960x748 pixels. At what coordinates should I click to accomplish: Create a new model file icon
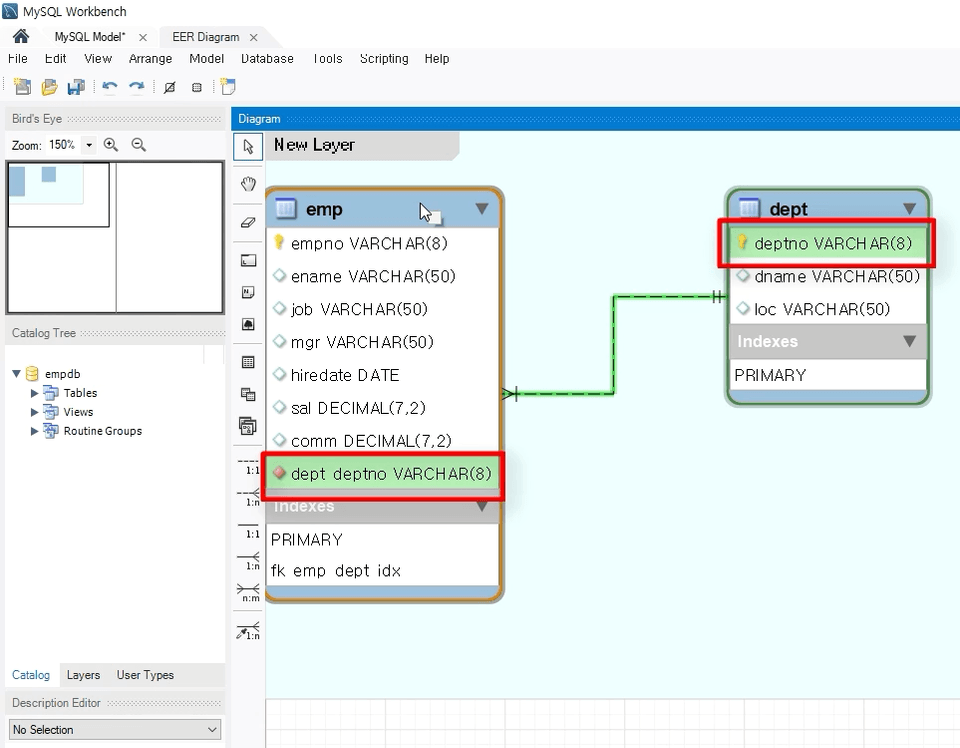click(22, 87)
